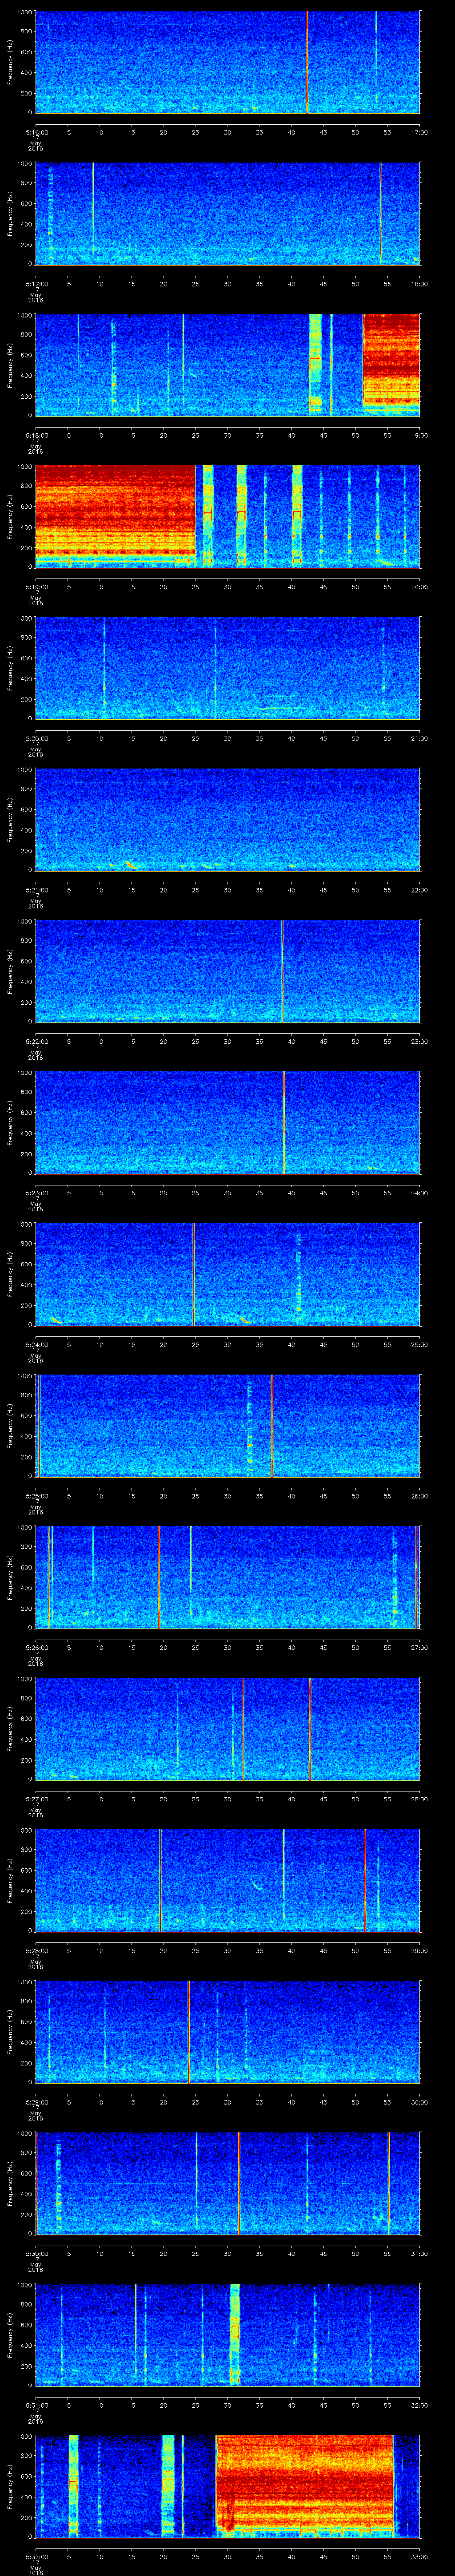Click the "33:00" end time label
The width and height of the screenshot is (455, 2576).
pyautogui.click(x=419, y=2558)
